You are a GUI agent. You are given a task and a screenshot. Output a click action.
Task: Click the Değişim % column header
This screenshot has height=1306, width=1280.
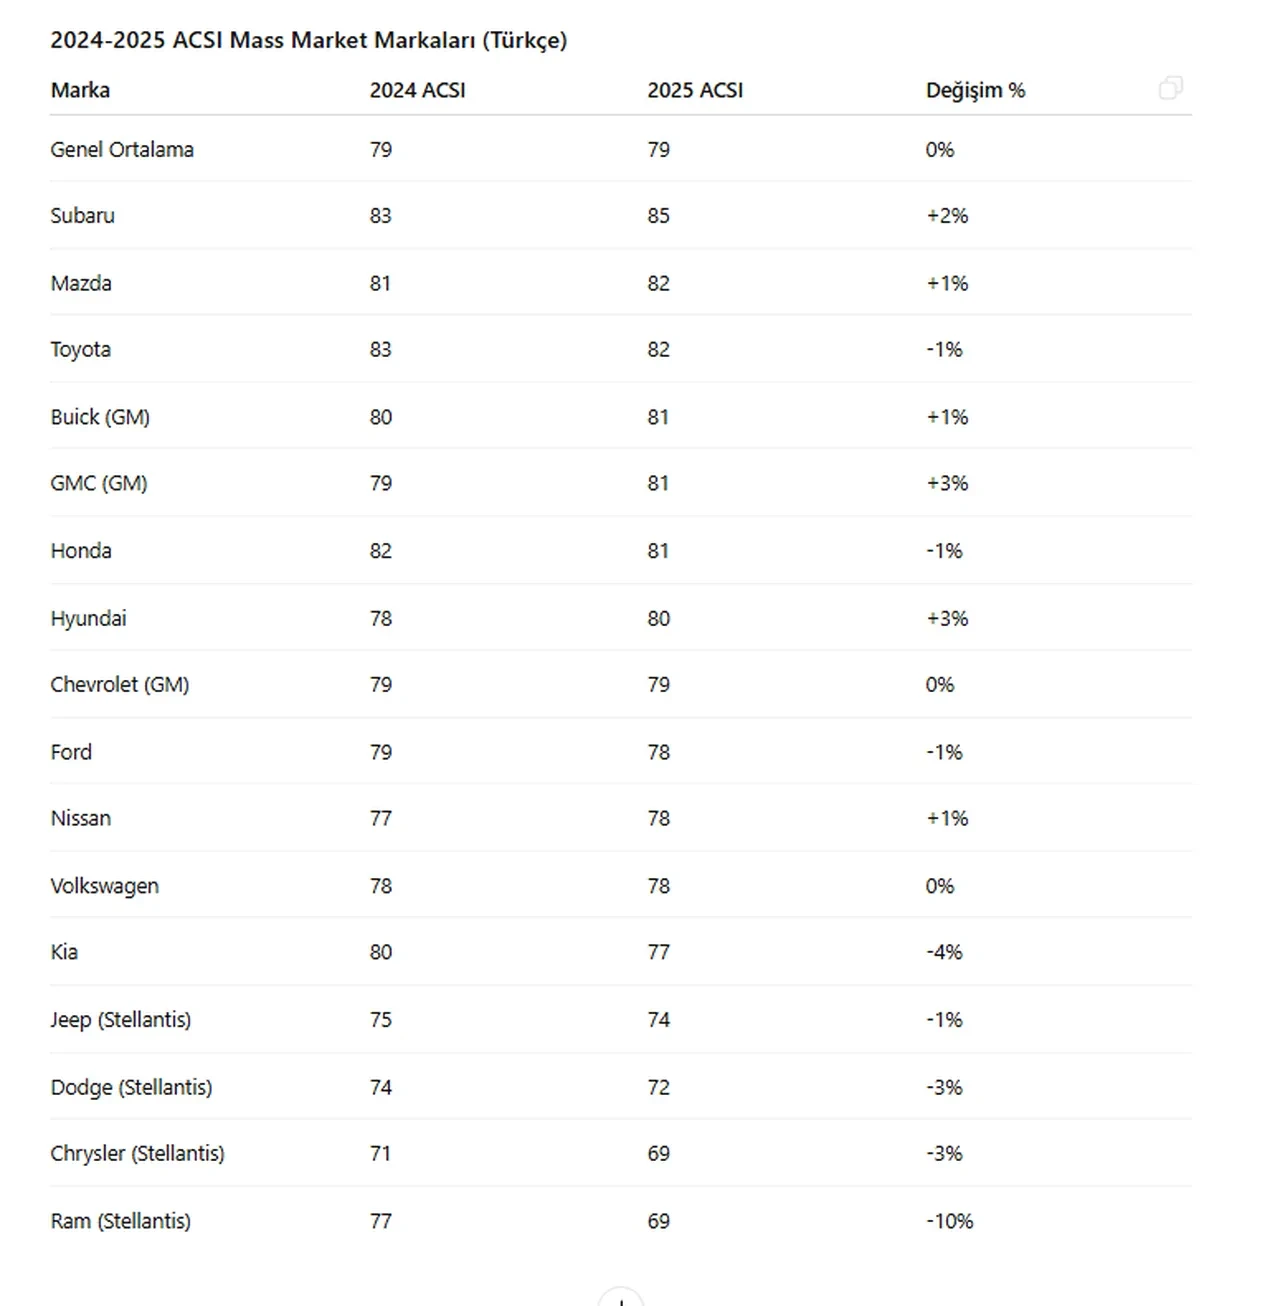[x=975, y=90]
